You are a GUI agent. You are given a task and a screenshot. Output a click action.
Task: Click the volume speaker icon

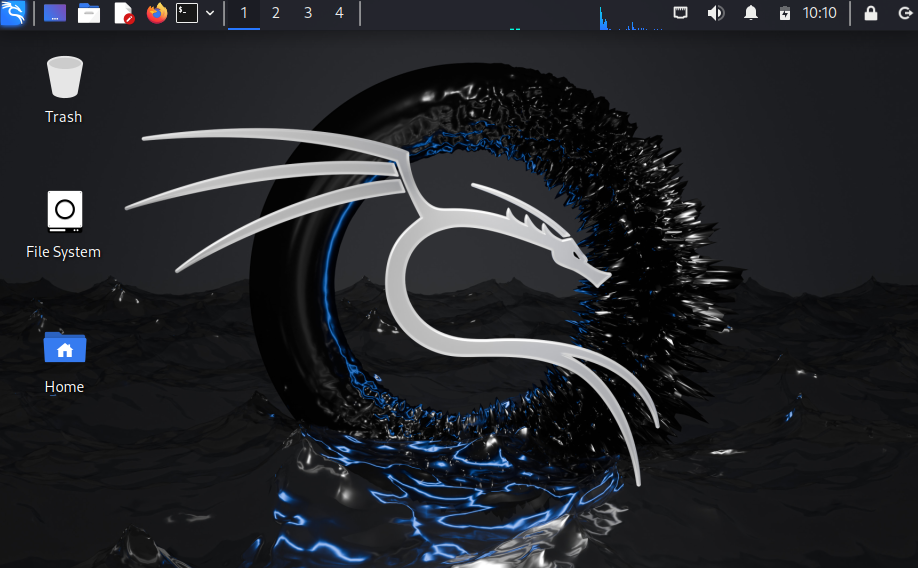pyautogui.click(x=715, y=13)
